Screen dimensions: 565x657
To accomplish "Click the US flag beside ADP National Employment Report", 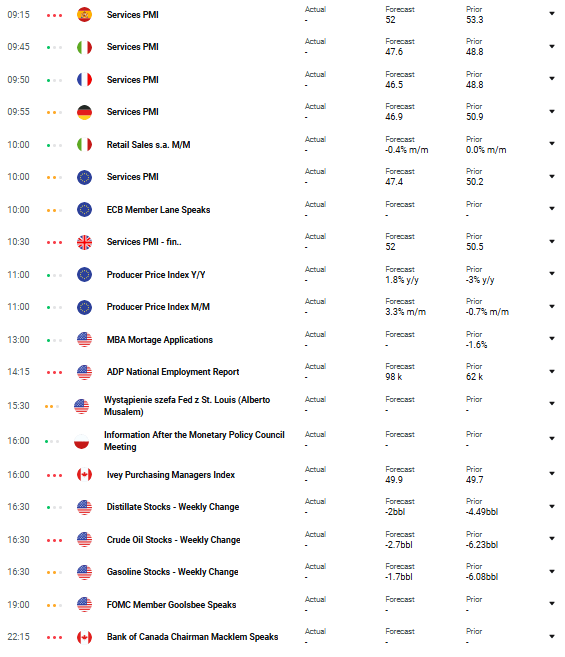I will point(84,372).
